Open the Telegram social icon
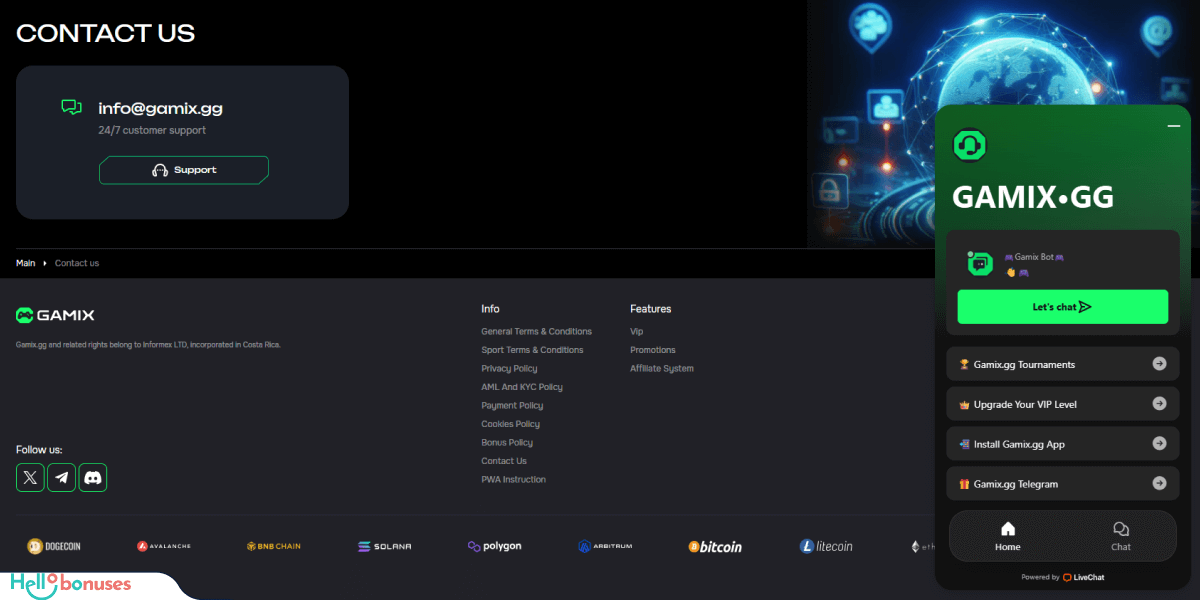This screenshot has height=600, width=1200. coord(61,478)
